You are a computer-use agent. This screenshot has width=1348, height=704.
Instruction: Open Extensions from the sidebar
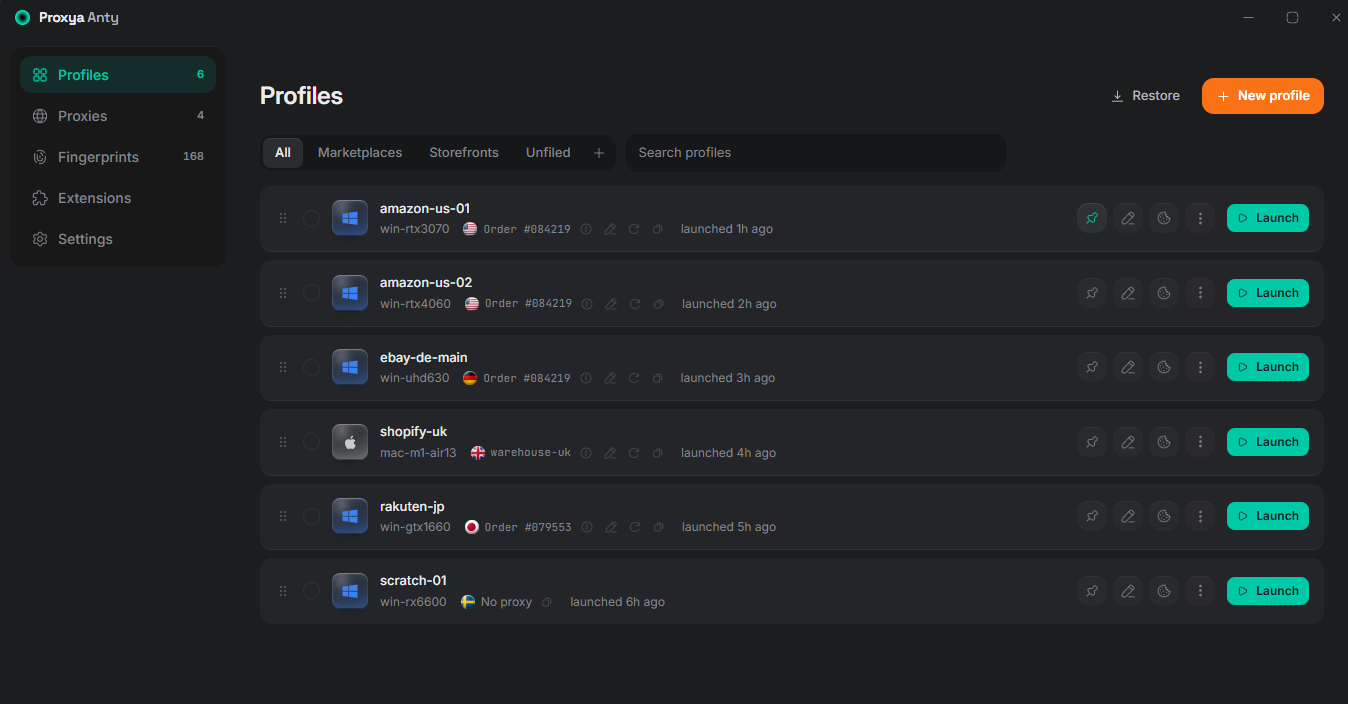[118, 198]
